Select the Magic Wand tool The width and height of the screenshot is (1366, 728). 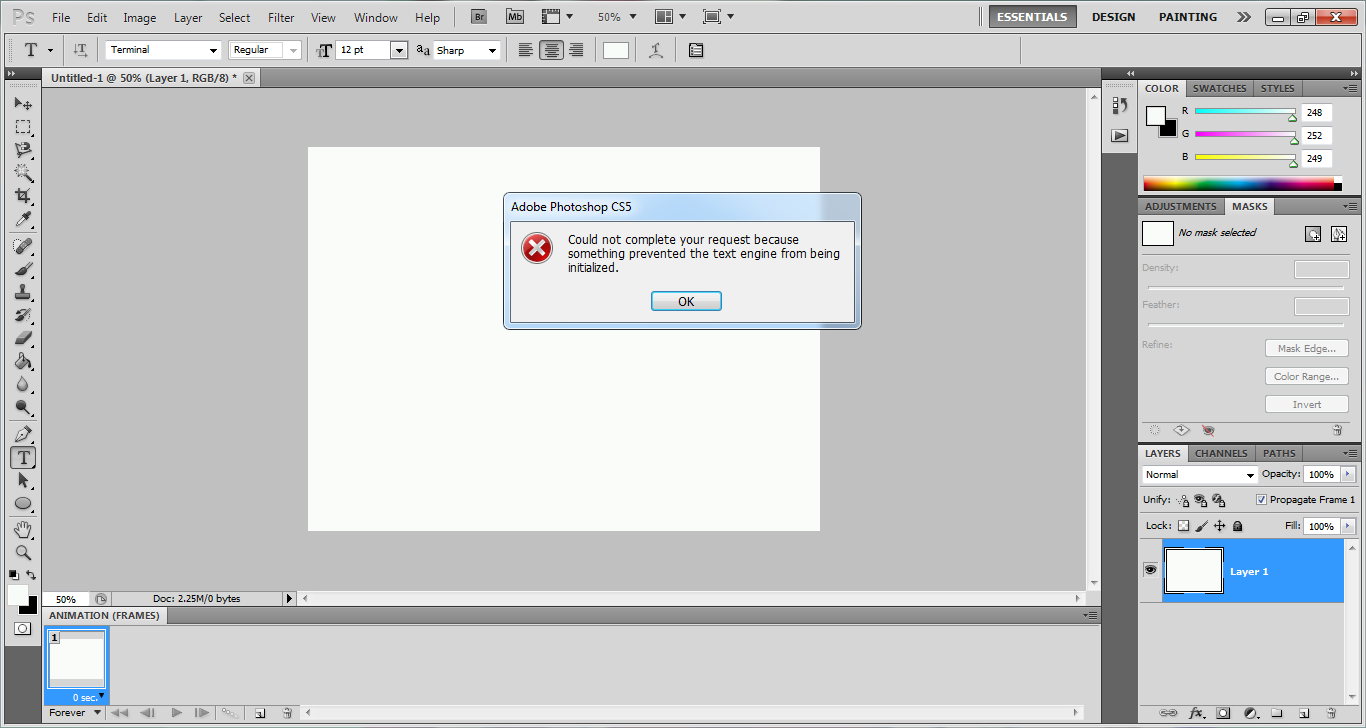click(23, 173)
